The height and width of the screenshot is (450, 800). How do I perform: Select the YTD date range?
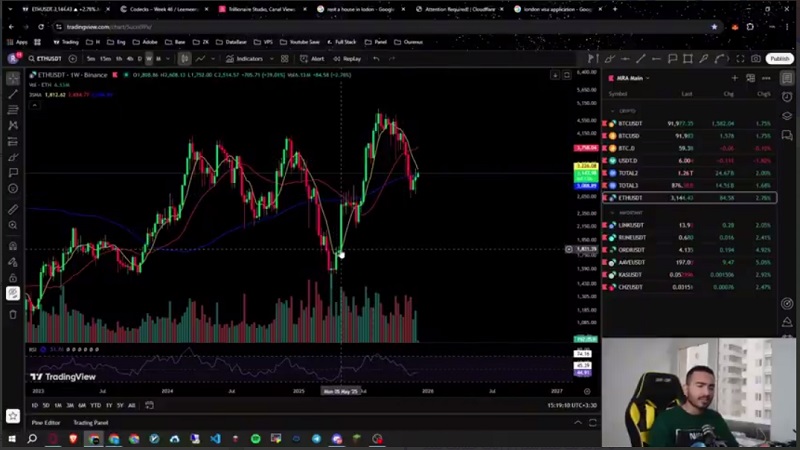95,405
